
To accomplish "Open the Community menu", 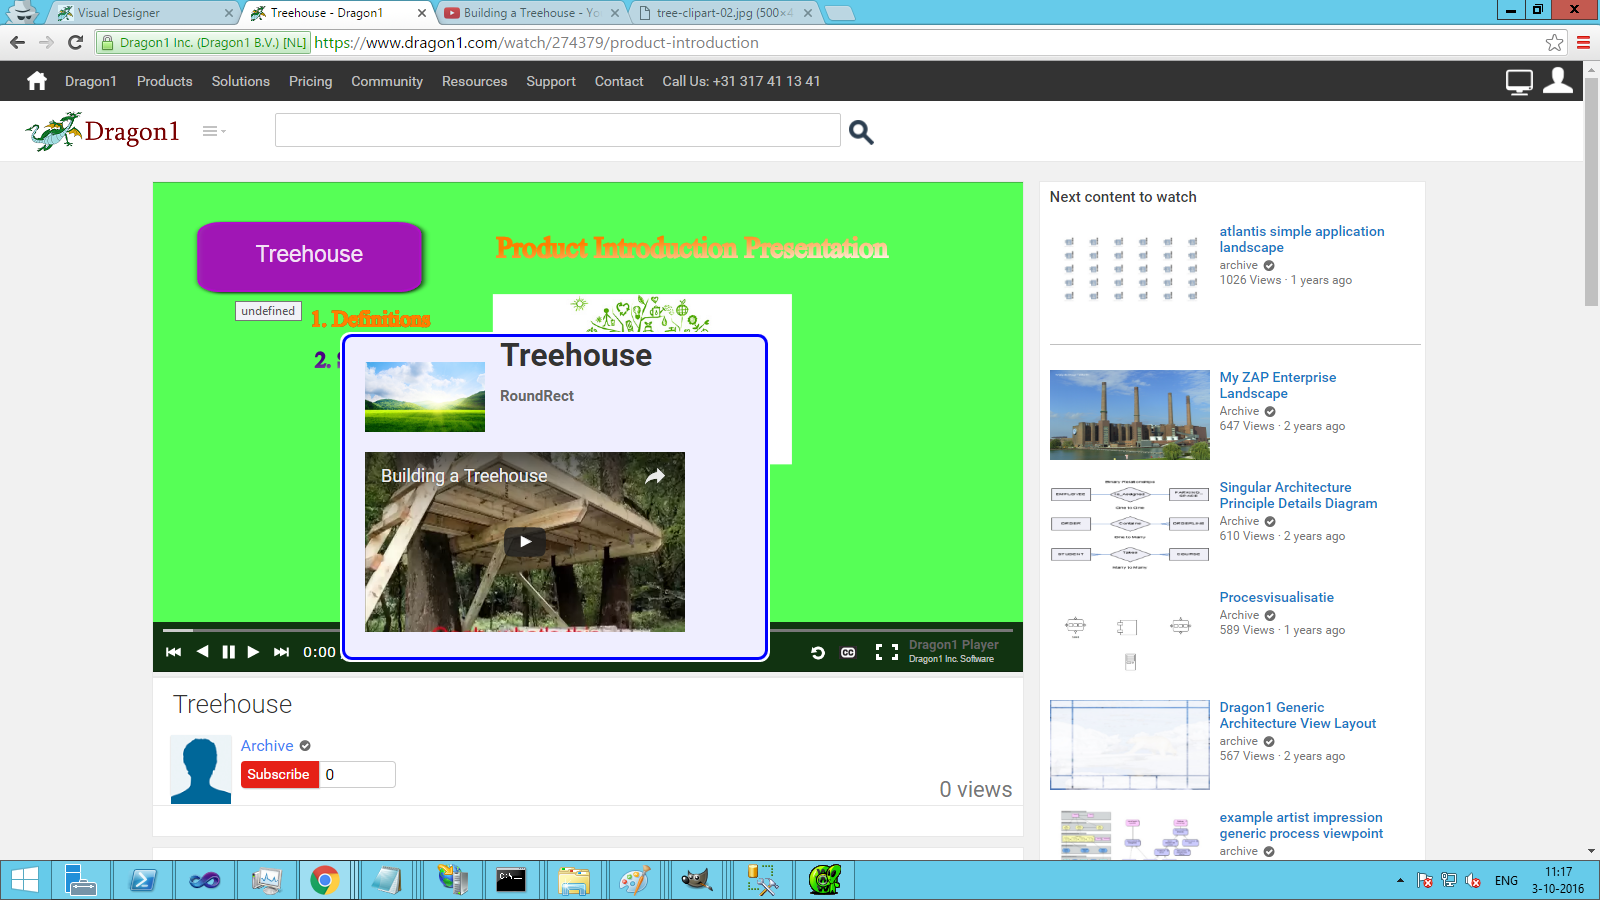I will [x=387, y=81].
